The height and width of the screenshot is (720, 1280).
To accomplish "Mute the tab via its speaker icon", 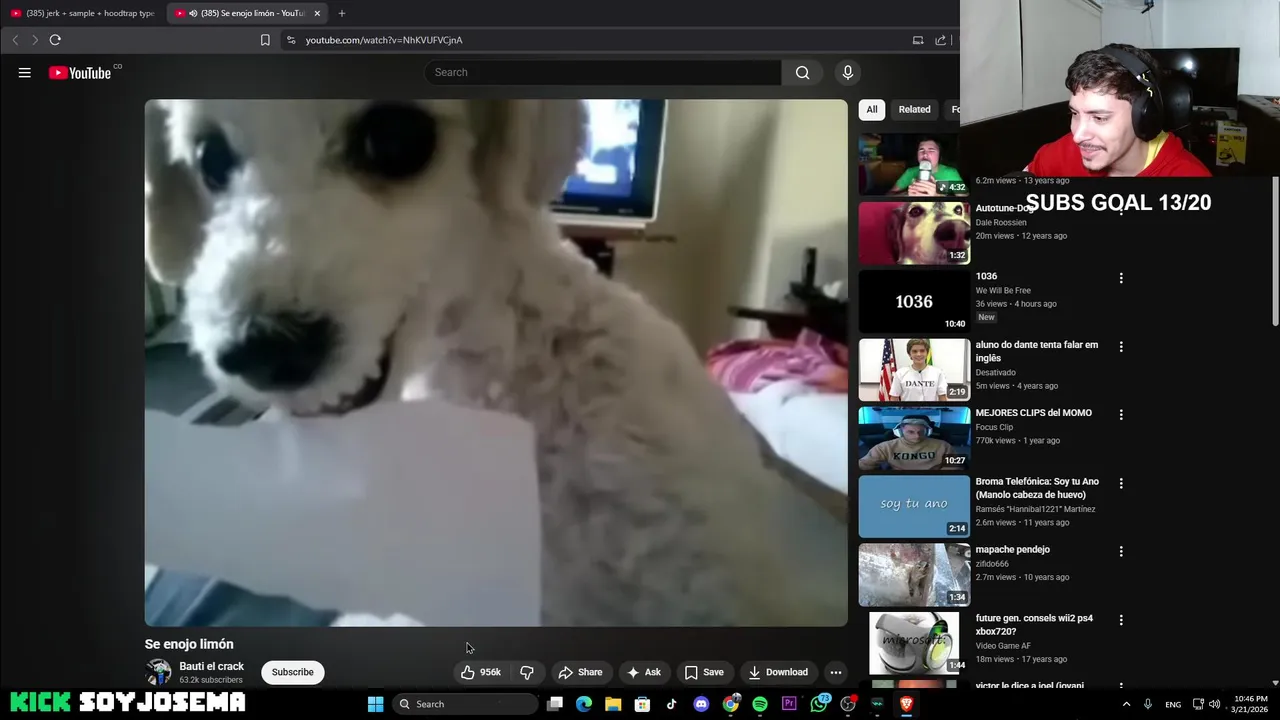I will pos(192,13).
